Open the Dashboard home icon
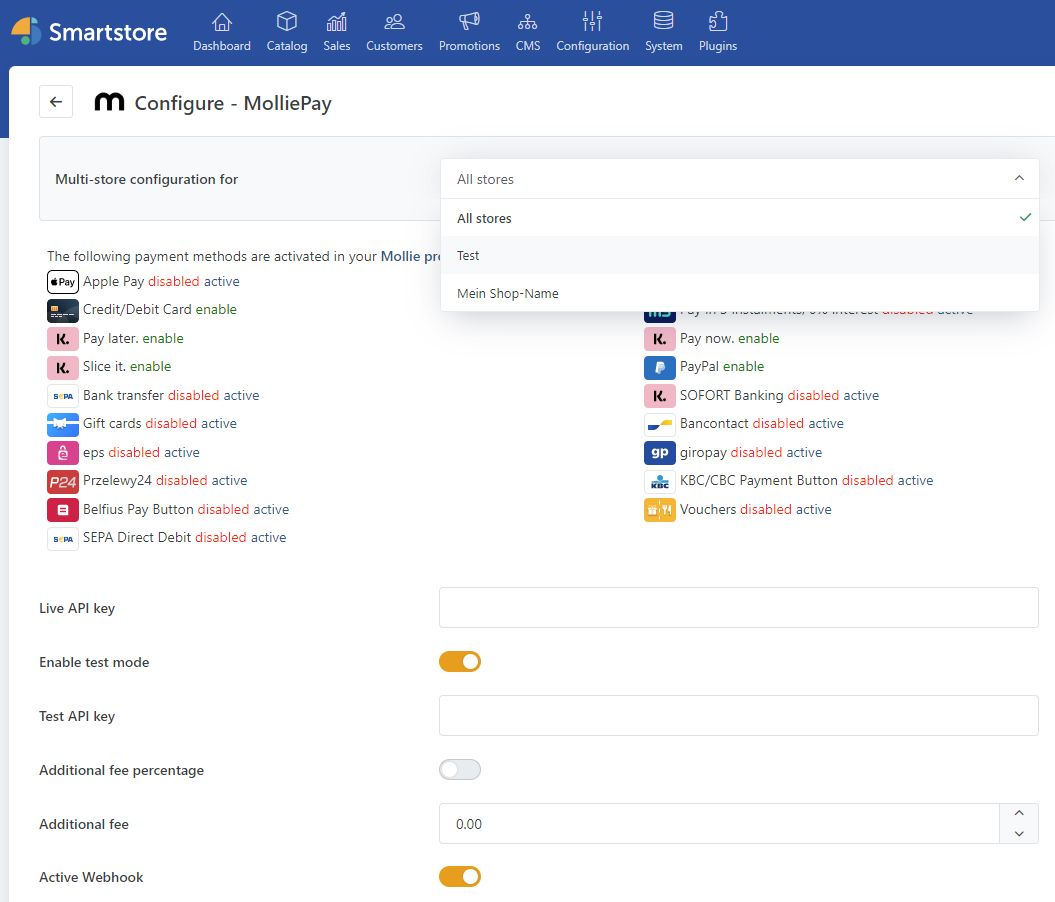Image resolution: width=1055 pixels, height=902 pixels. (x=222, y=22)
